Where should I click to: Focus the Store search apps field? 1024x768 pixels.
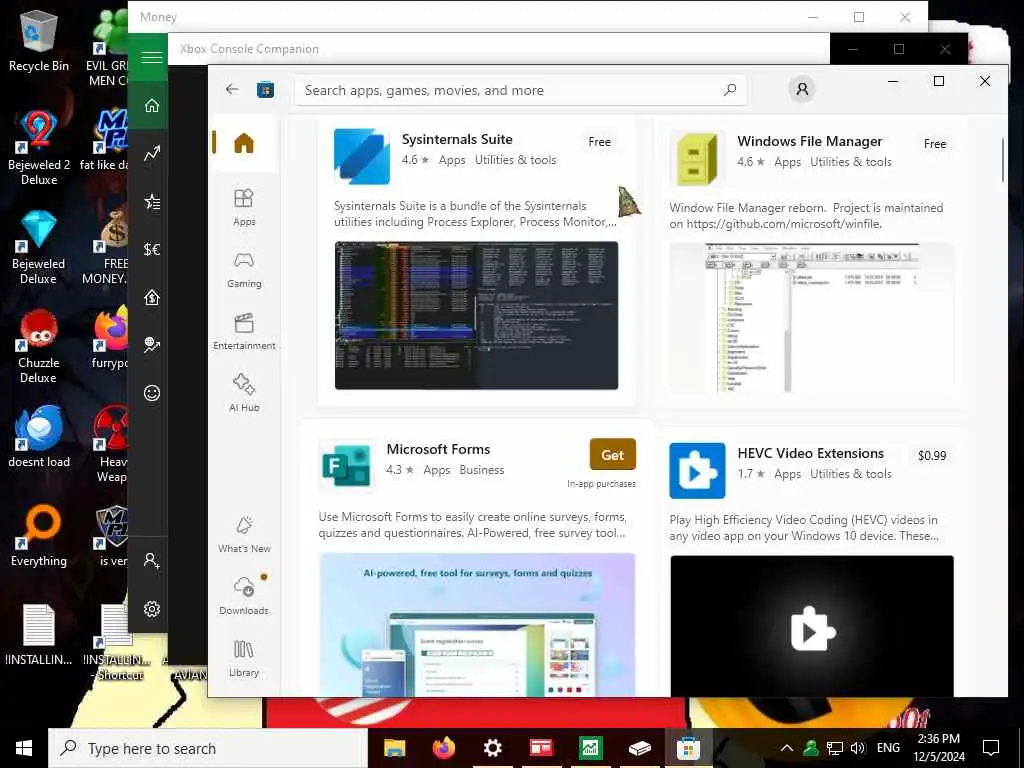pyautogui.click(x=520, y=90)
